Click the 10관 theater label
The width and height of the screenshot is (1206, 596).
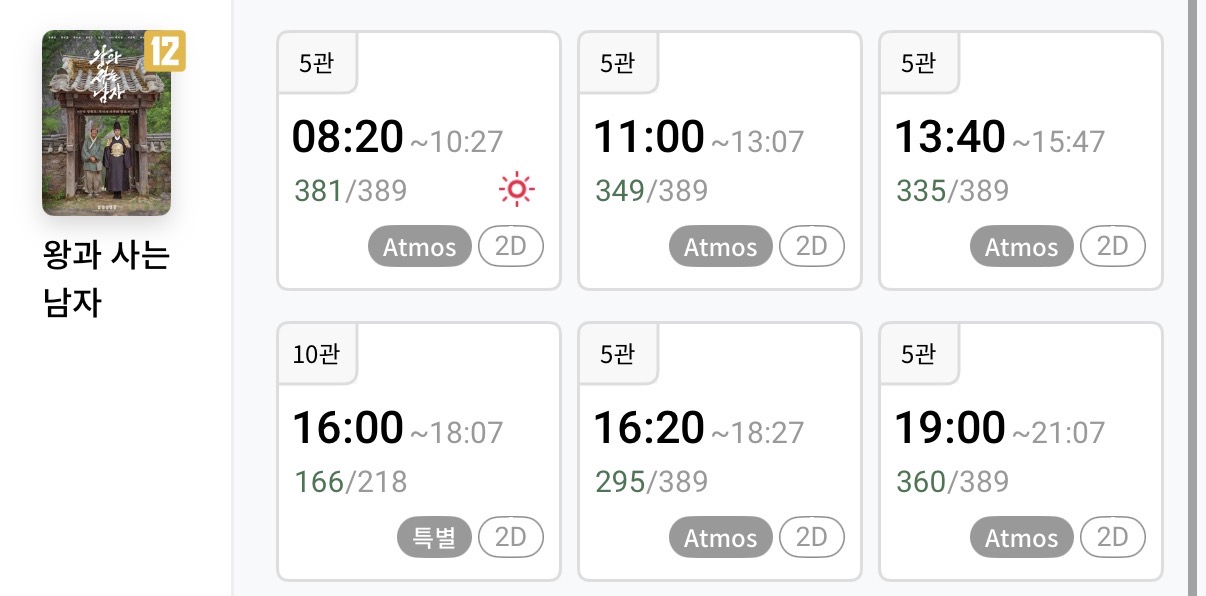[316, 354]
